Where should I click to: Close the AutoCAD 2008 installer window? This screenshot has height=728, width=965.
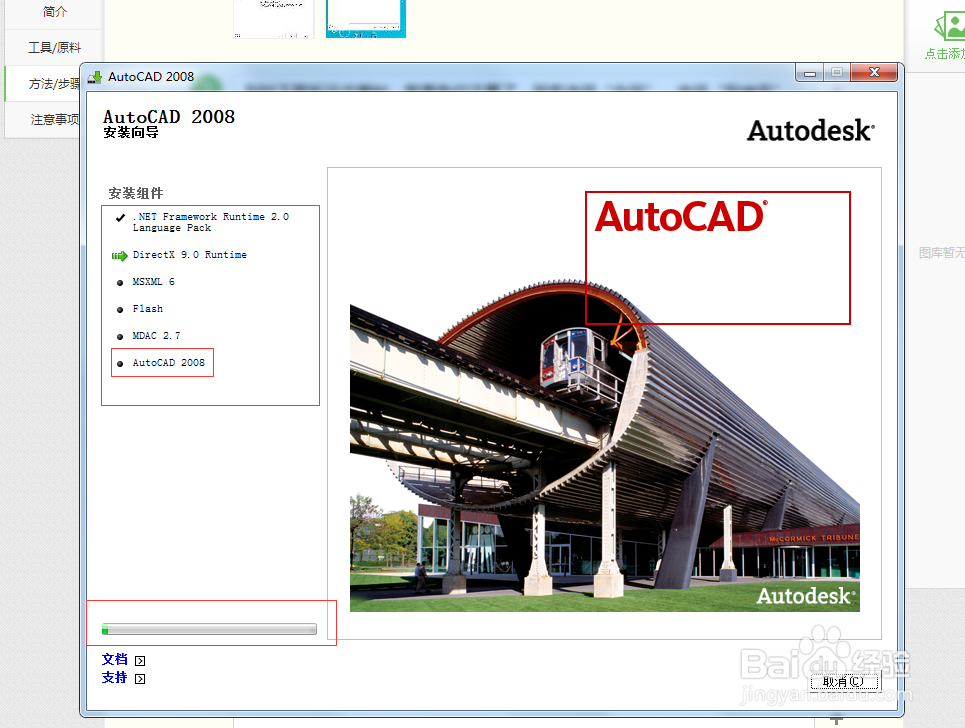pos(874,73)
